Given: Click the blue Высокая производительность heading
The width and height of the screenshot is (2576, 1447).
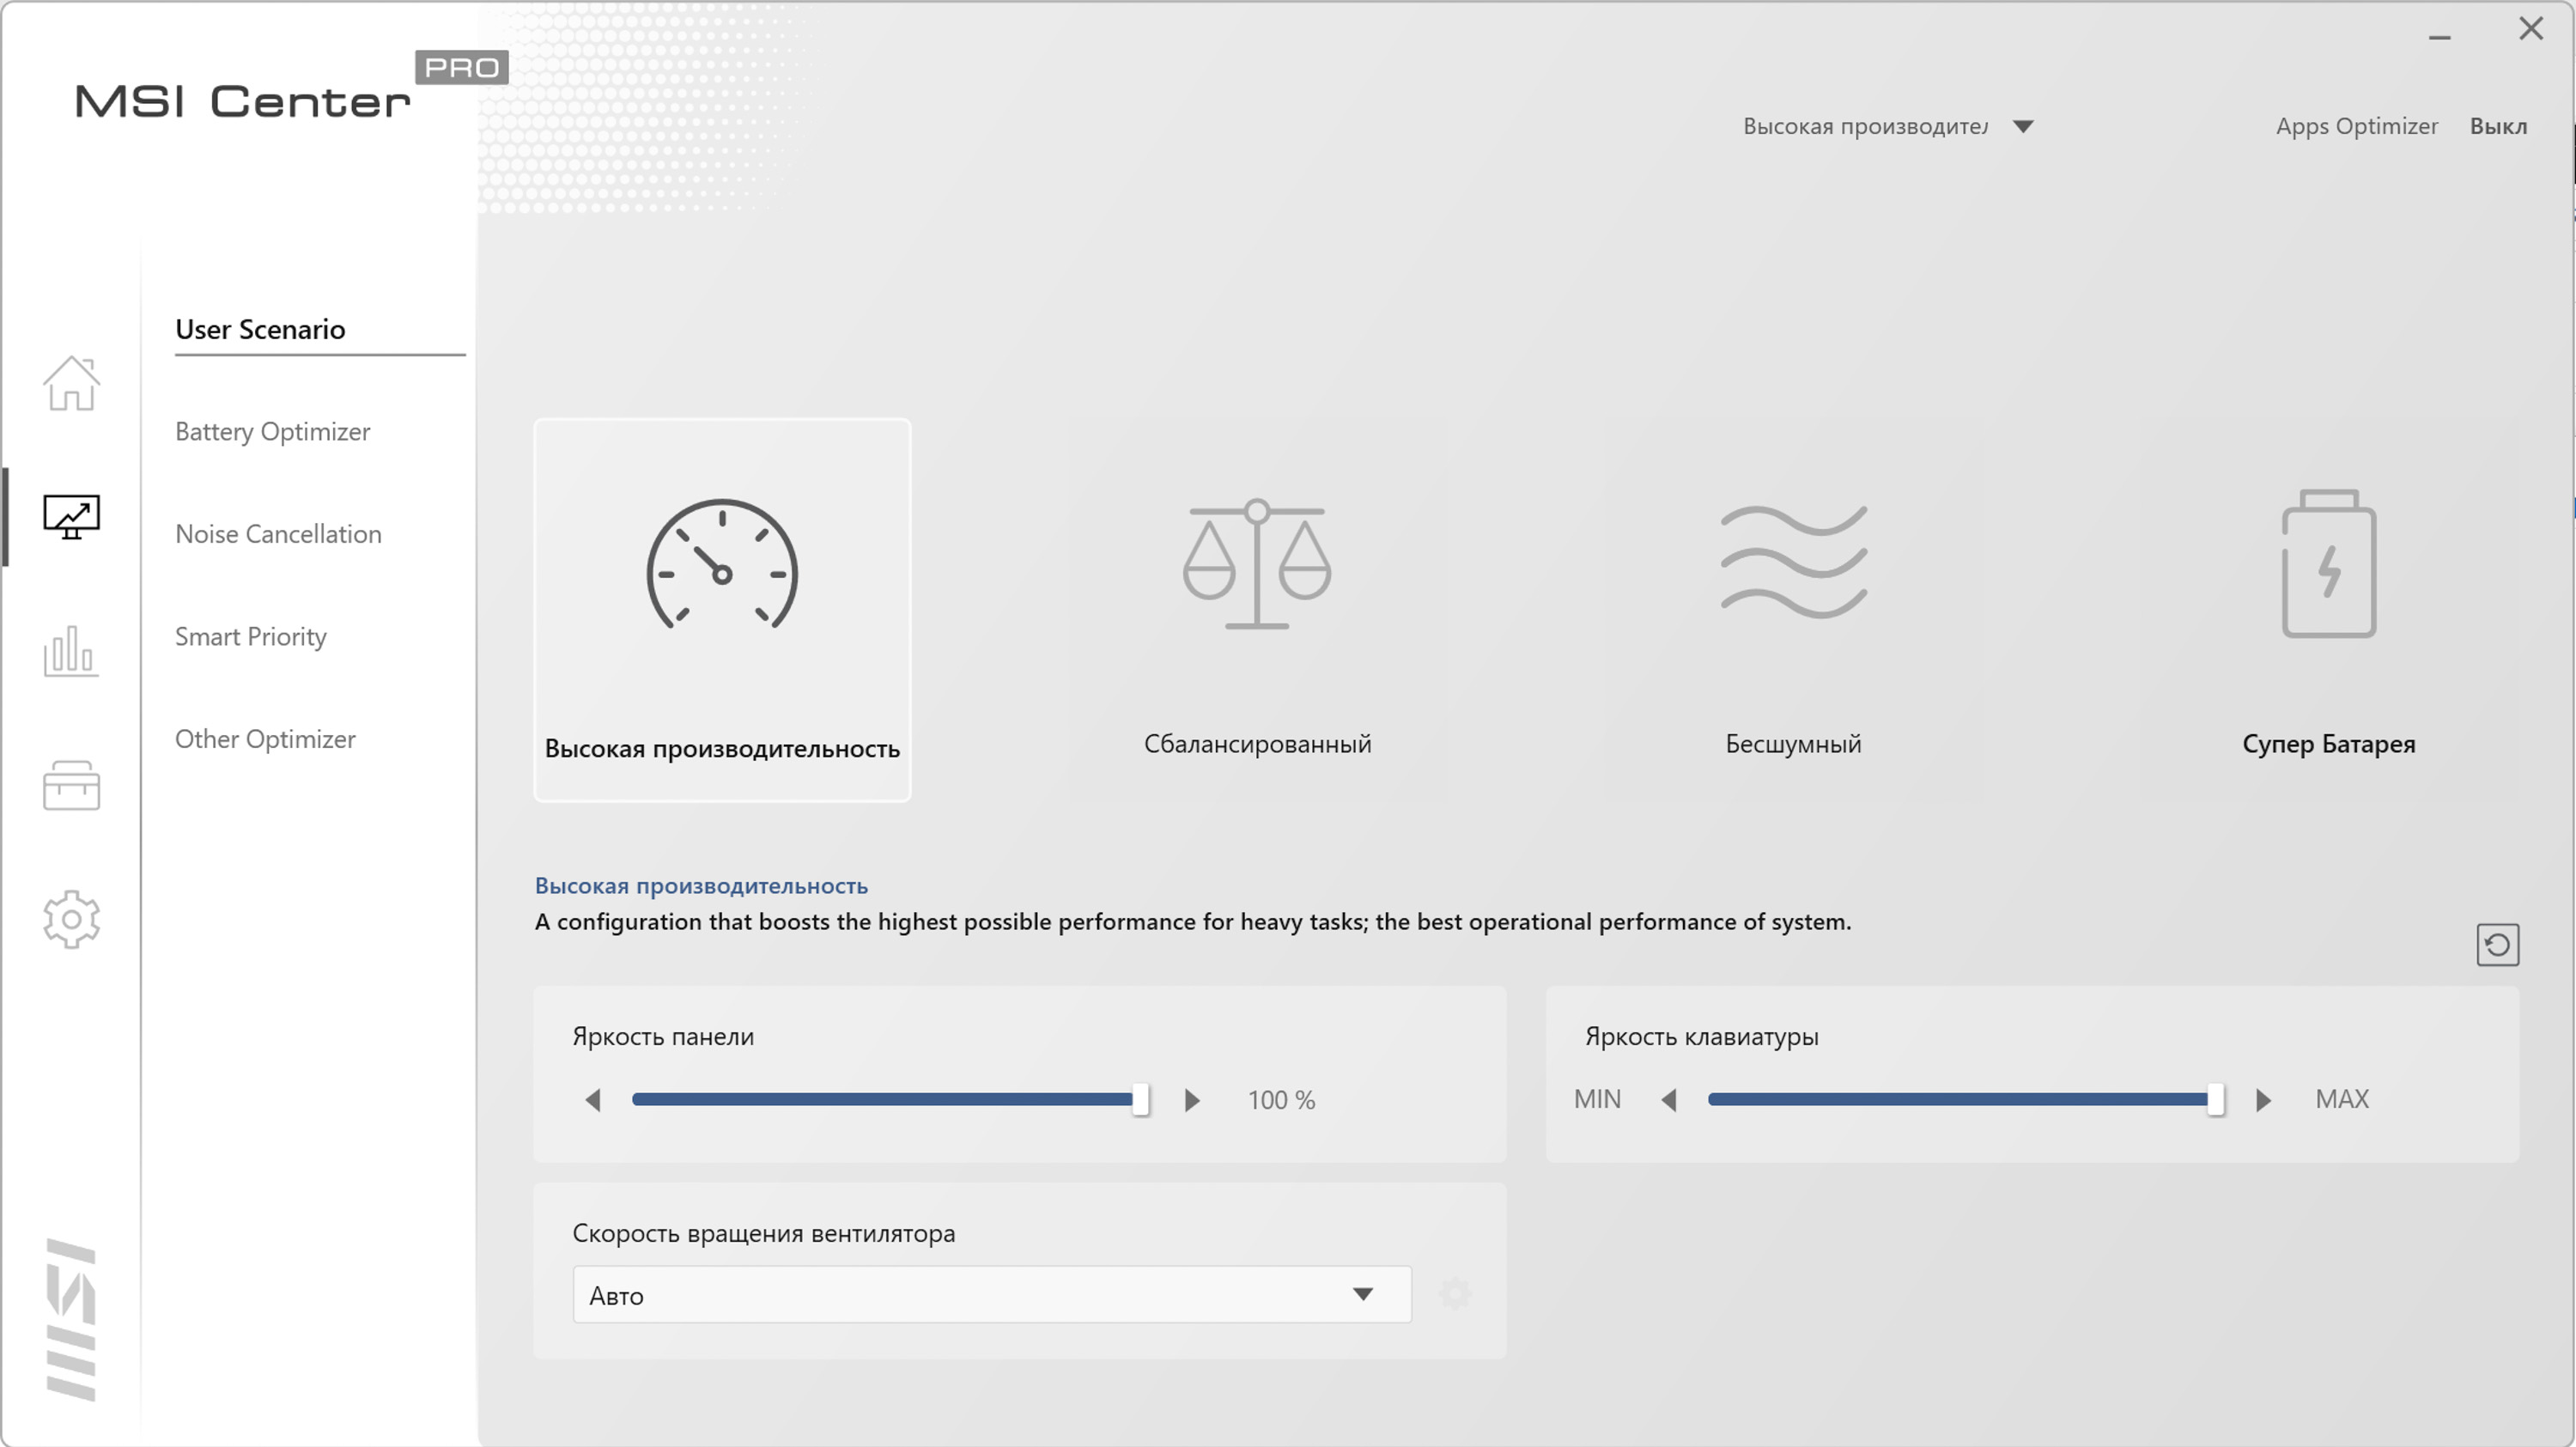Looking at the screenshot, I should 701,885.
